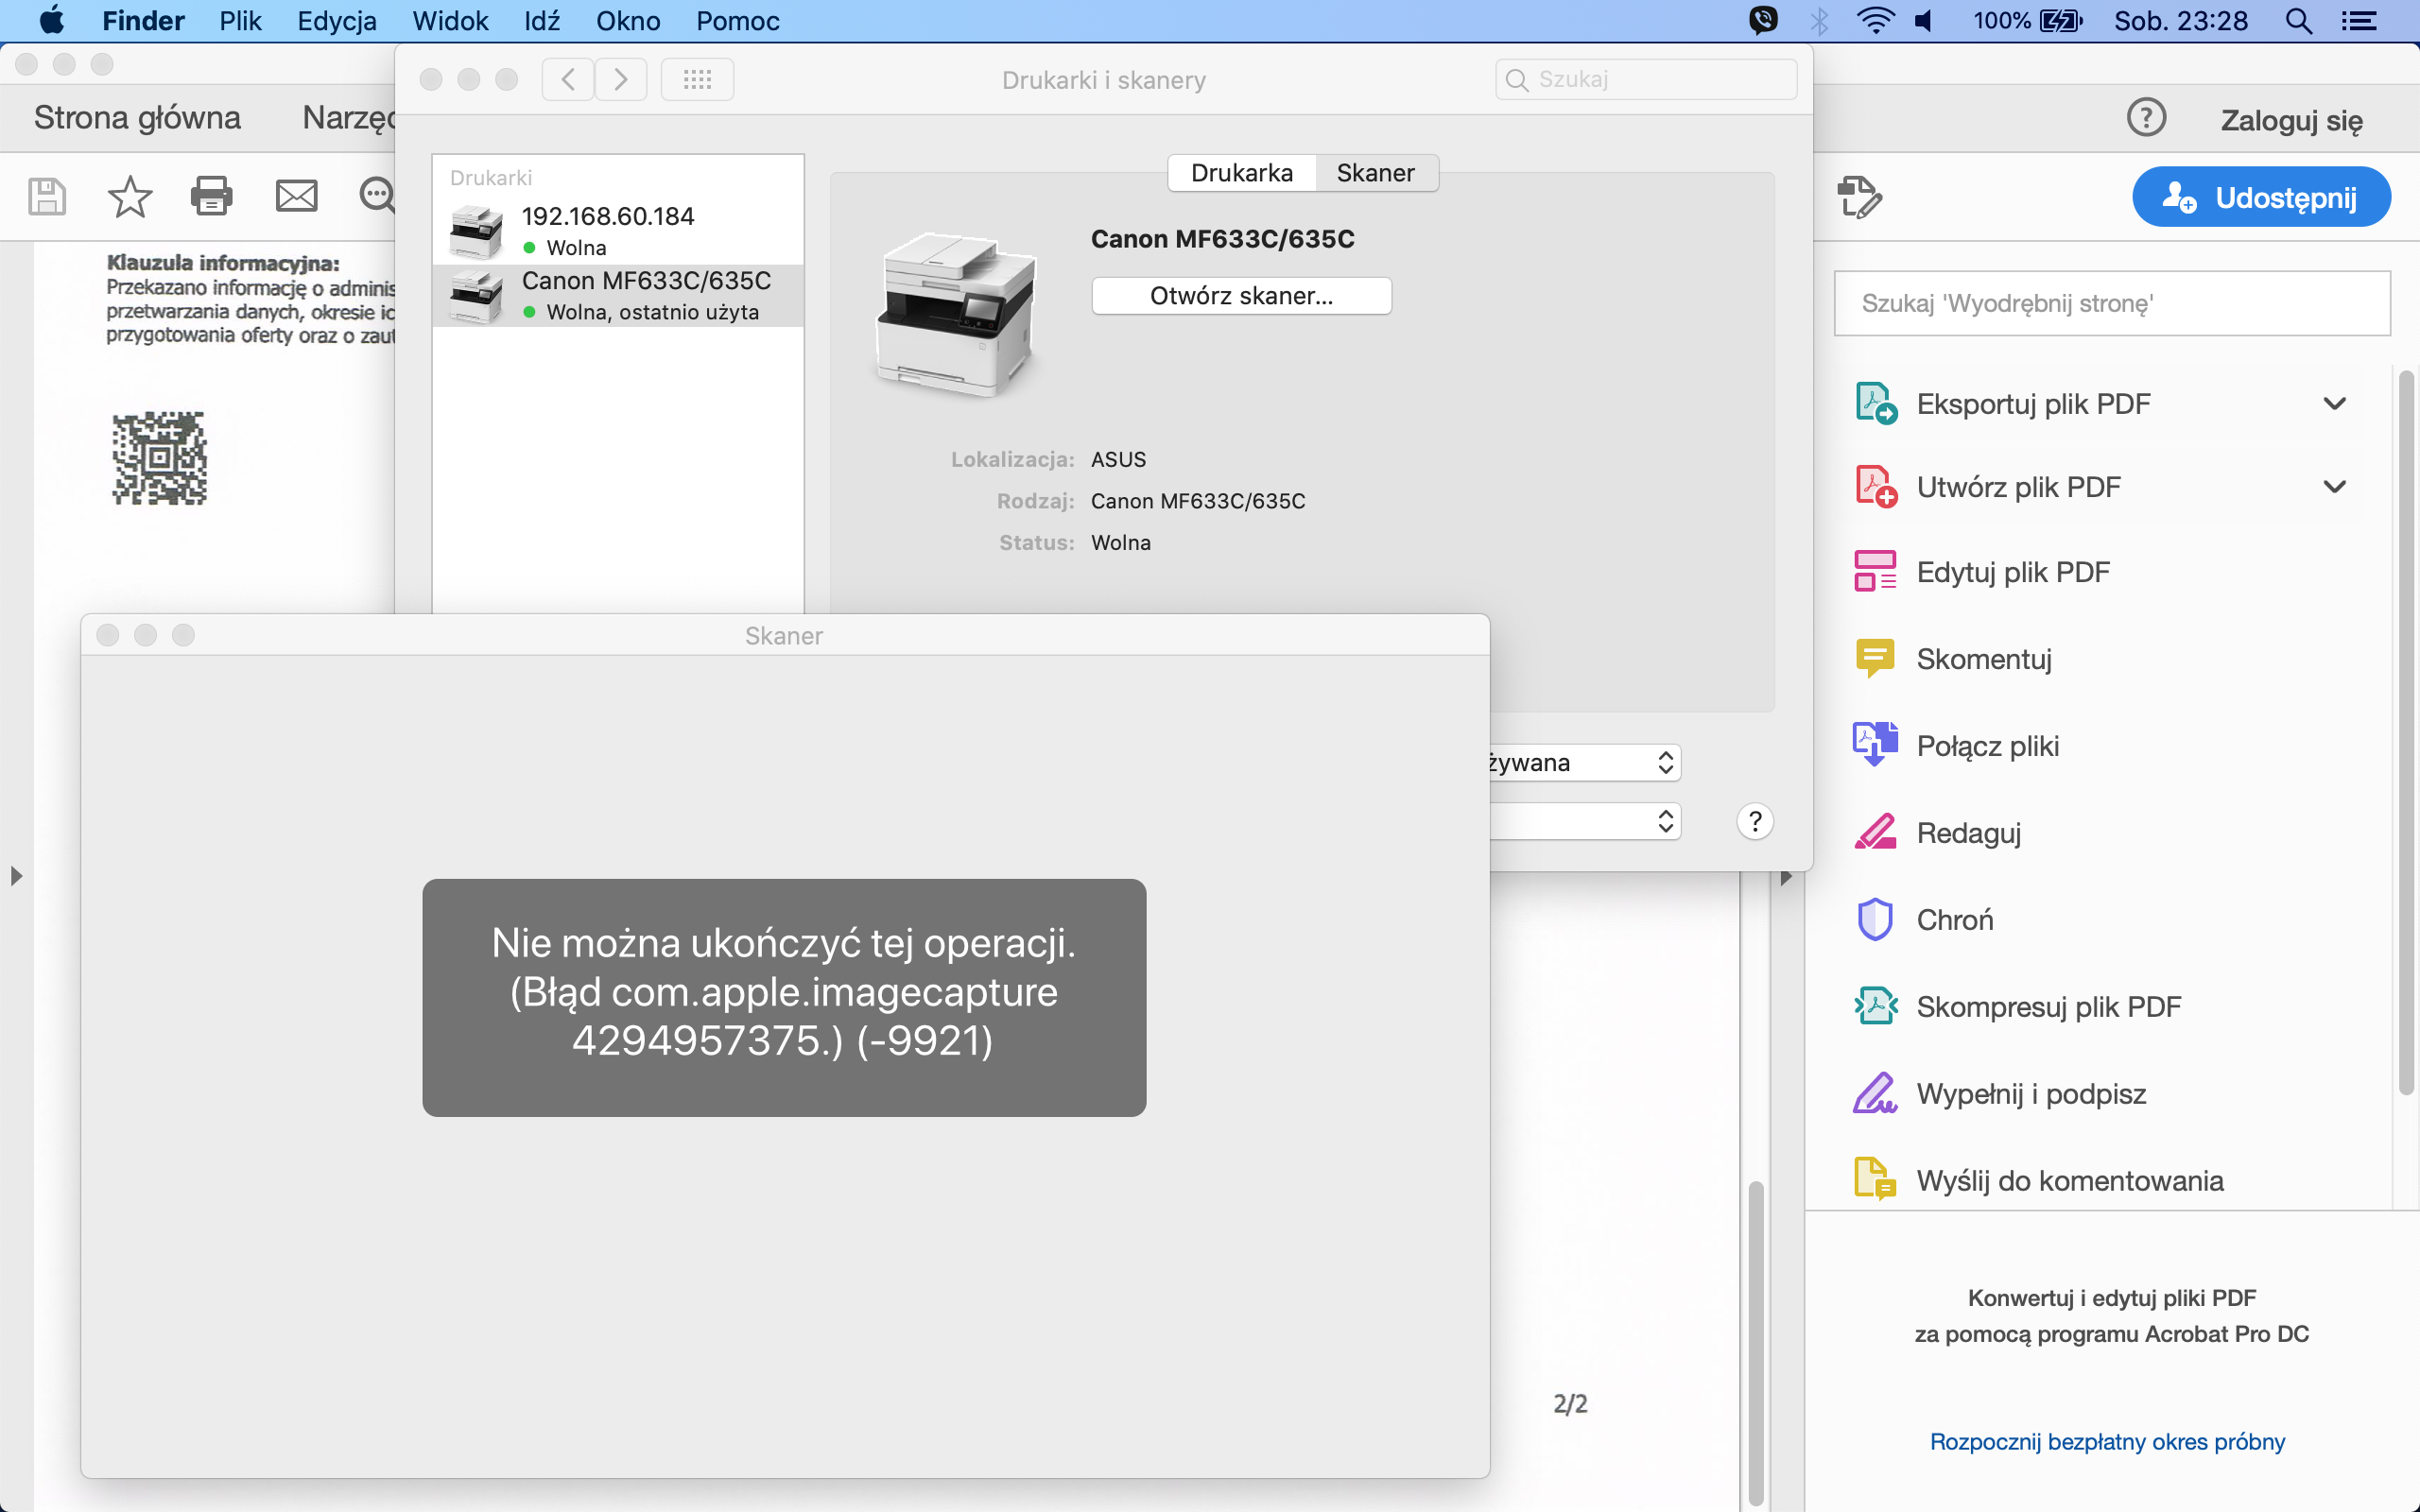Switch to the Skaner segment

click(1375, 173)
